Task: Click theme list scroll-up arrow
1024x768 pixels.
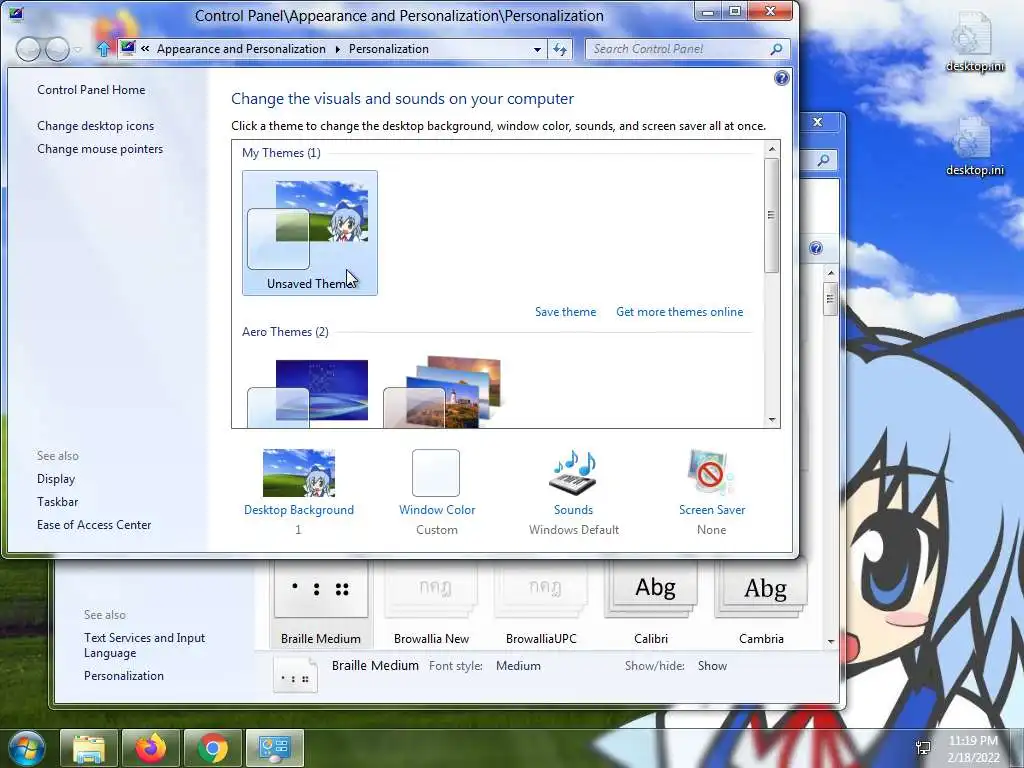Action: point(772,149)
